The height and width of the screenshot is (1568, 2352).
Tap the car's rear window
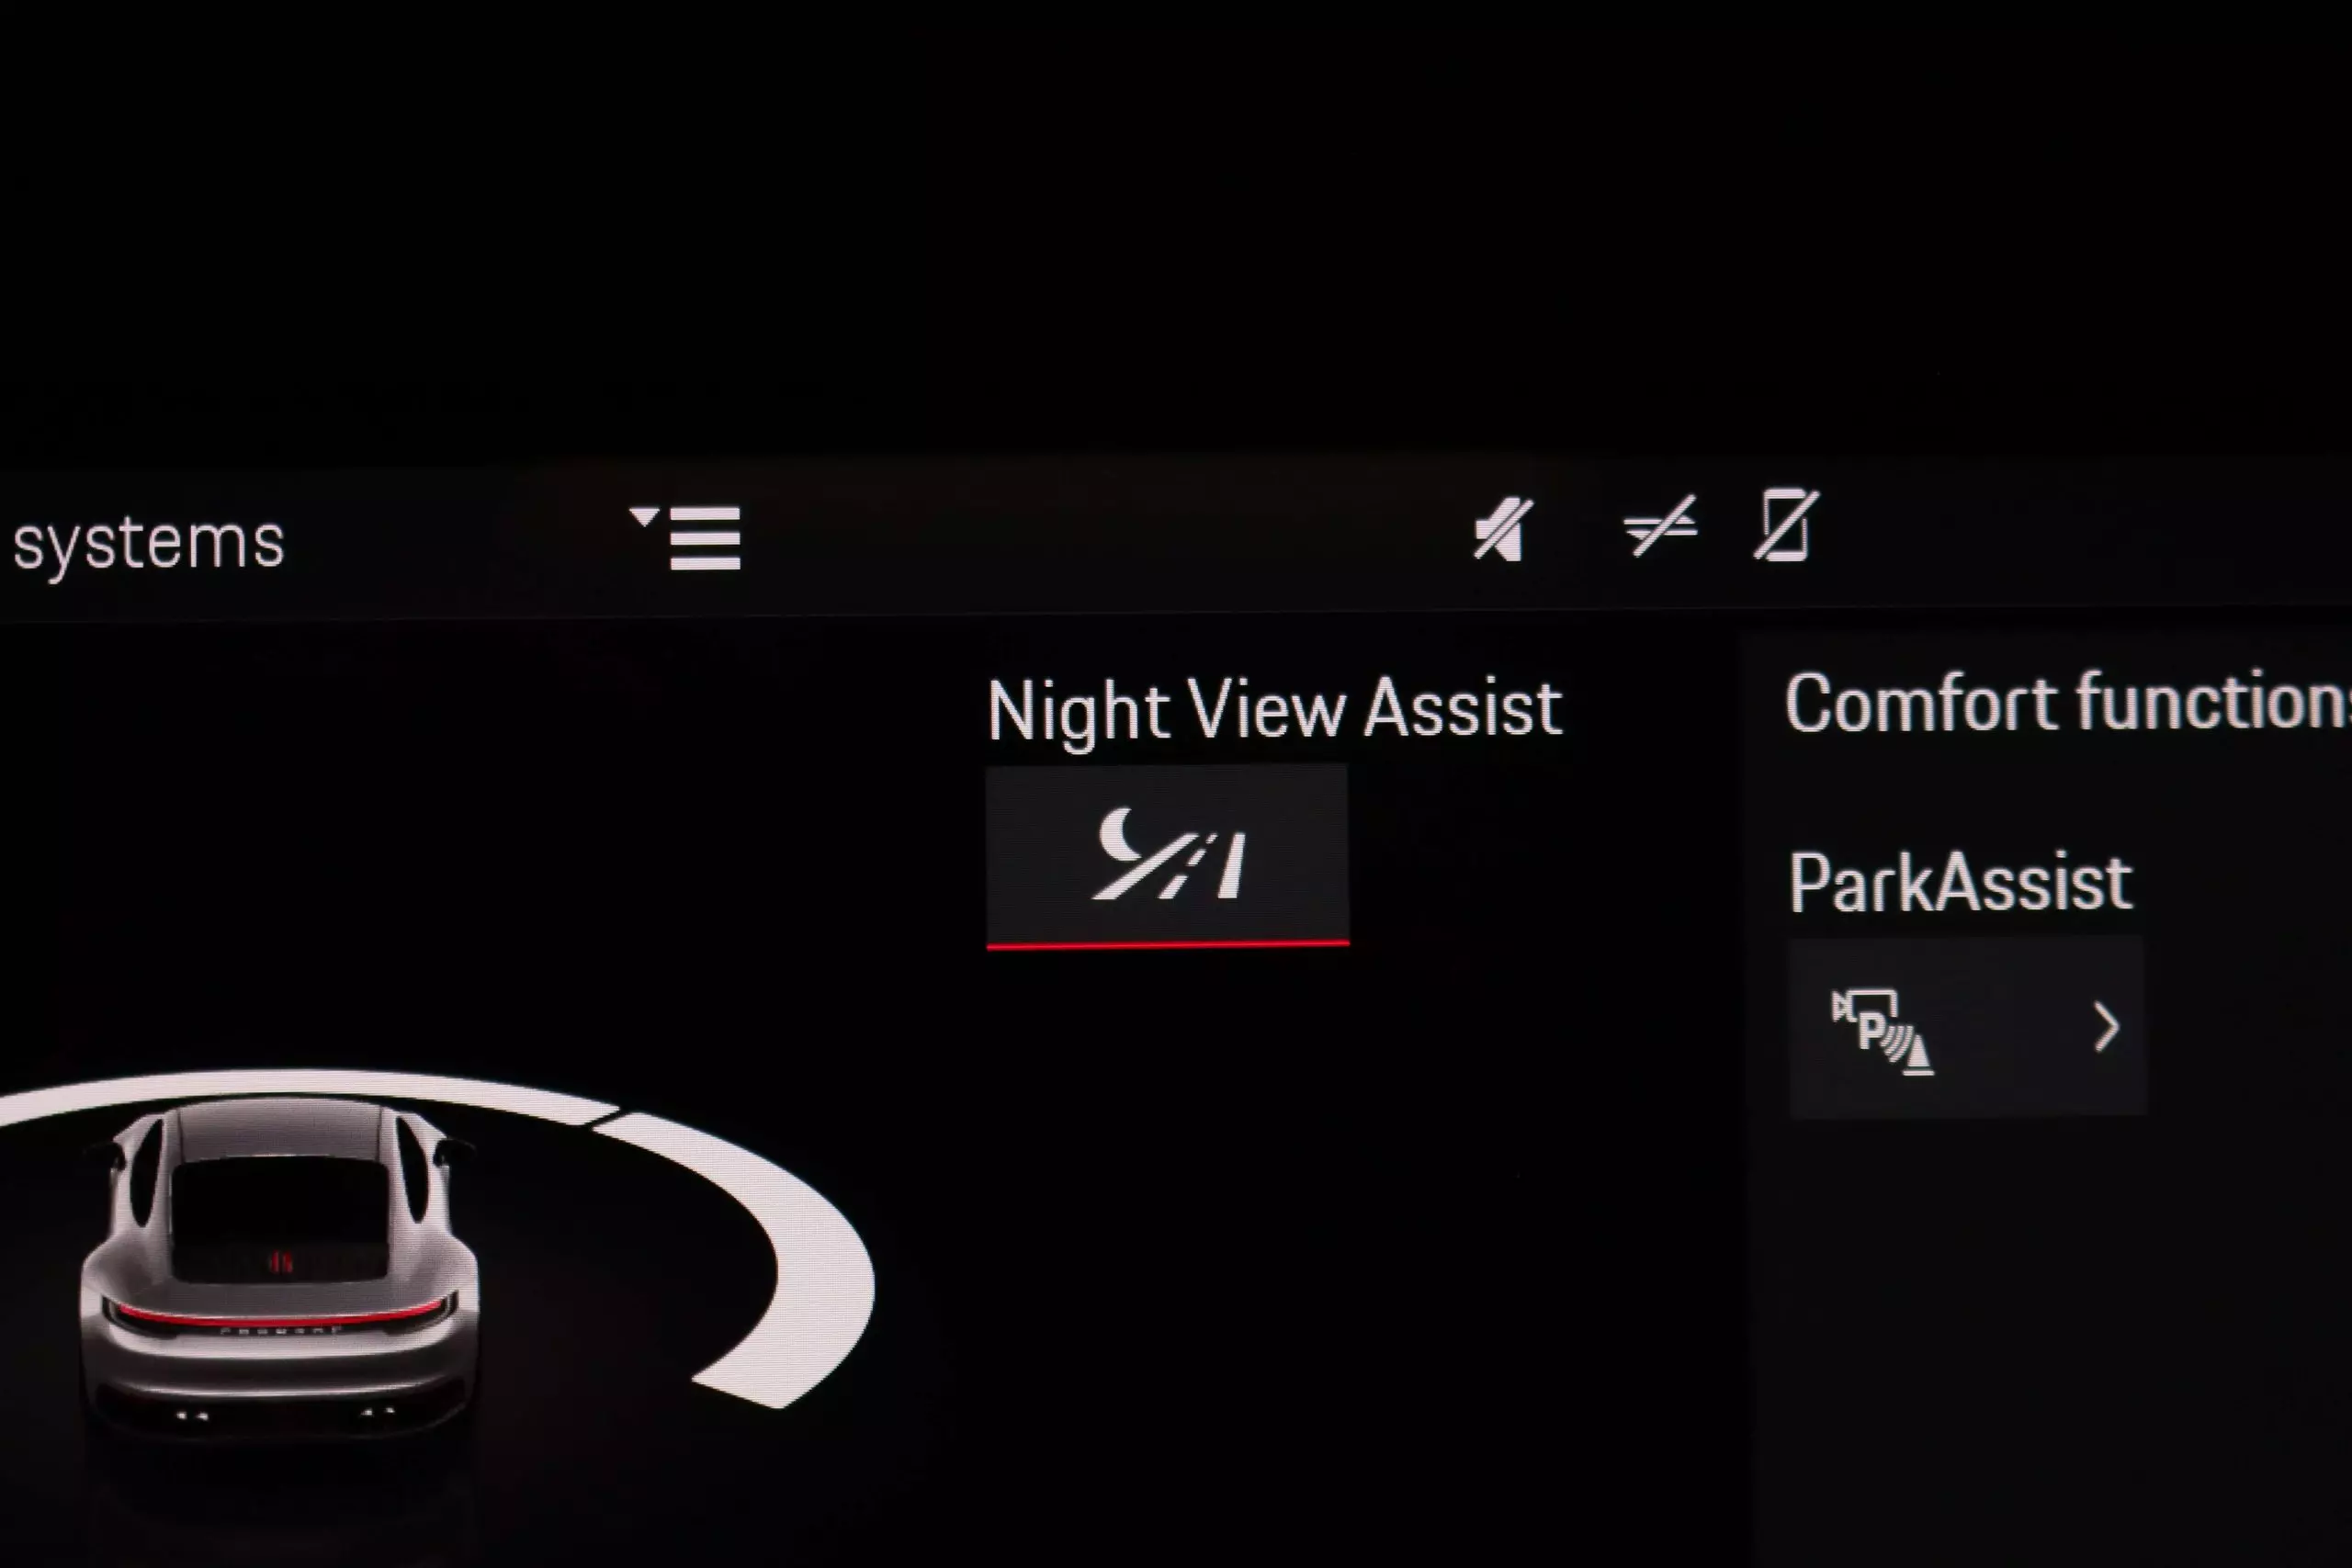point(279,1220)
